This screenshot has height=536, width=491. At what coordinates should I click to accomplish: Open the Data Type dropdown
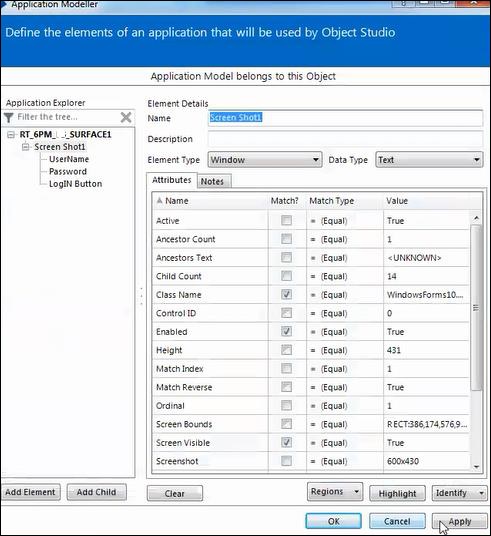coord(429,160)
